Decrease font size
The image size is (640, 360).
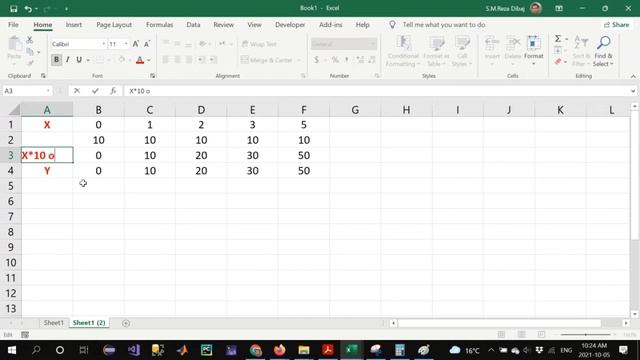[147, 44]
